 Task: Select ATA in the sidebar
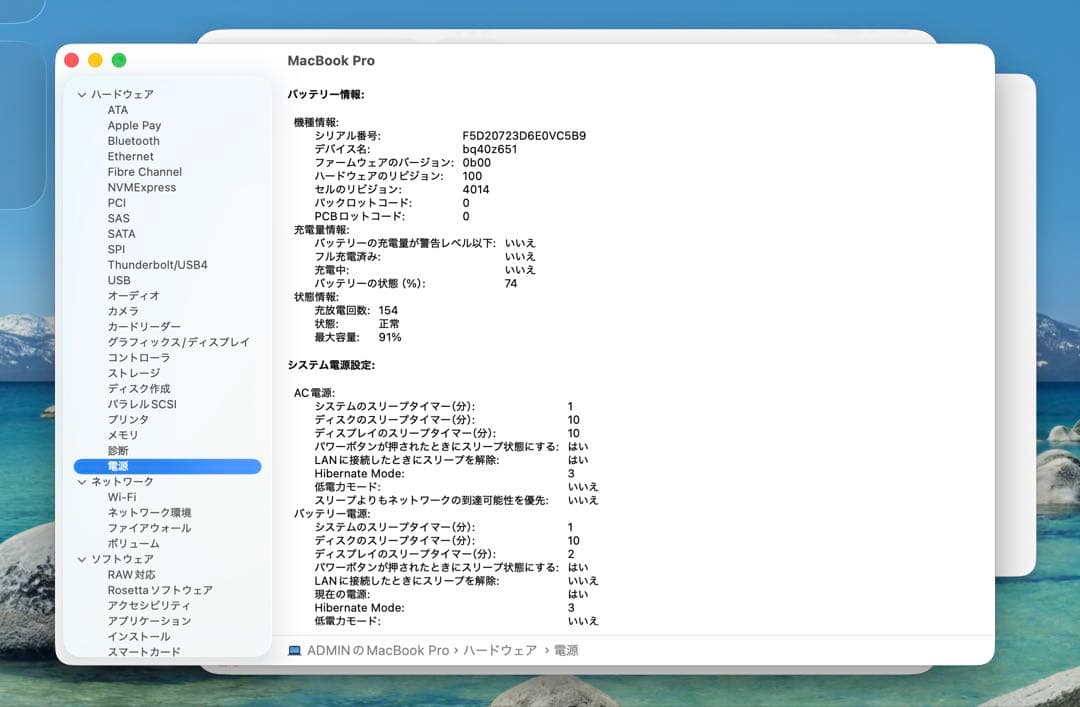click(118, 110)
